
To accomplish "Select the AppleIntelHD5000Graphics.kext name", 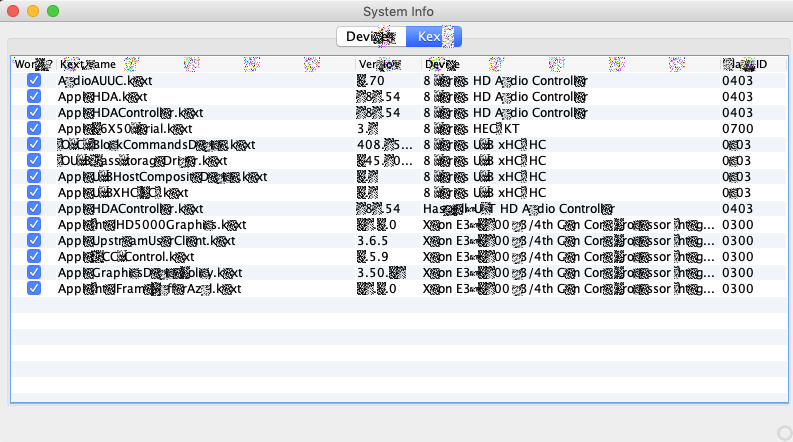I will (152, 225).
